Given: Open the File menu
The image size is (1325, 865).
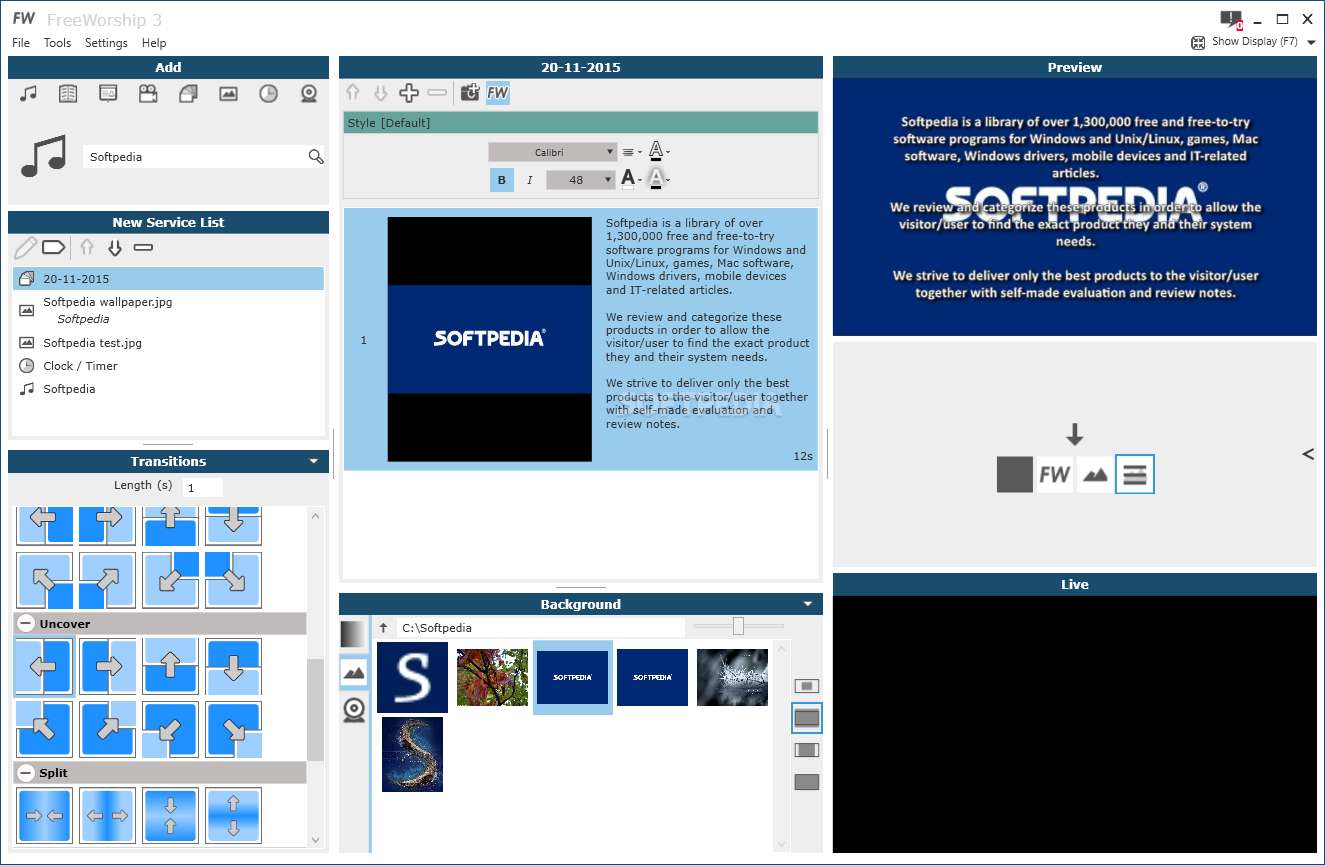Looking at the screenshot, I should [x=21, y=43].
